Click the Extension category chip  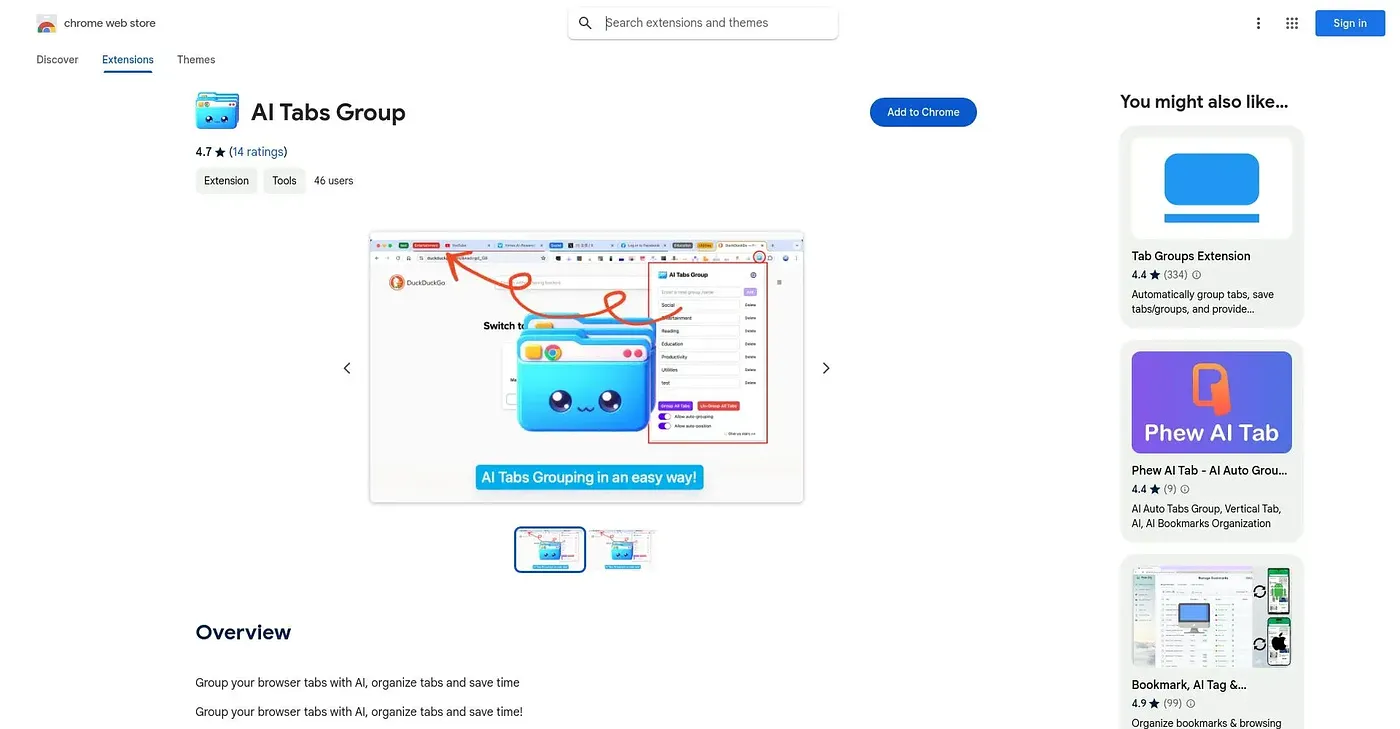pyautogui.click(x=226, y=181)
